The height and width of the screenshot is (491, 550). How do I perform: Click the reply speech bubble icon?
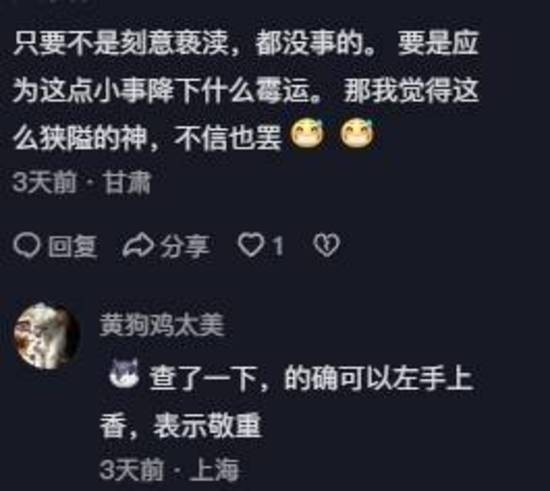[x=26, y=246]
